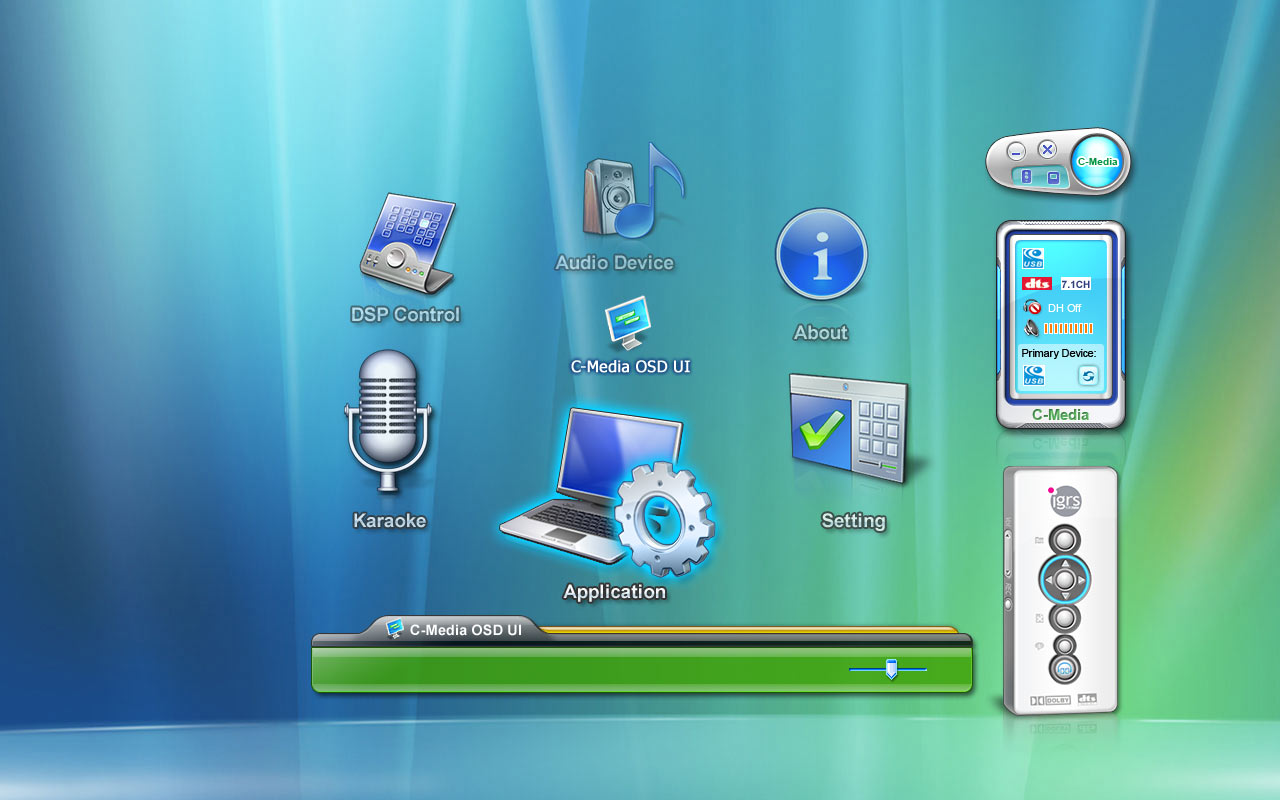
Task: Click the green C-Media text below device panel
Action: [1060, 415]
